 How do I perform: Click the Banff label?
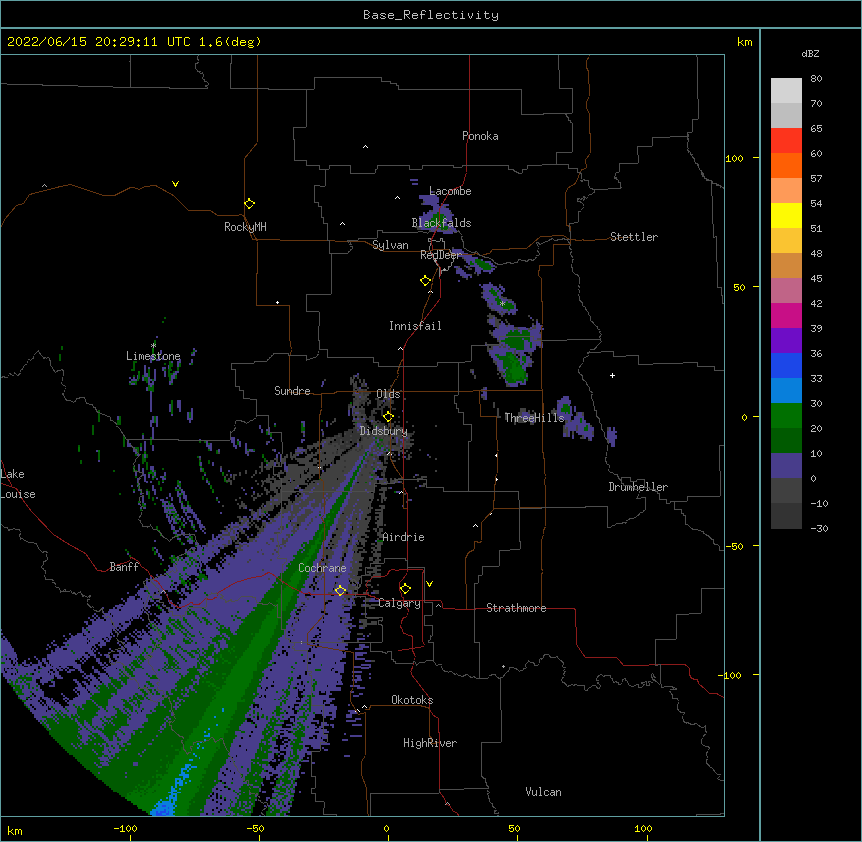124,567
